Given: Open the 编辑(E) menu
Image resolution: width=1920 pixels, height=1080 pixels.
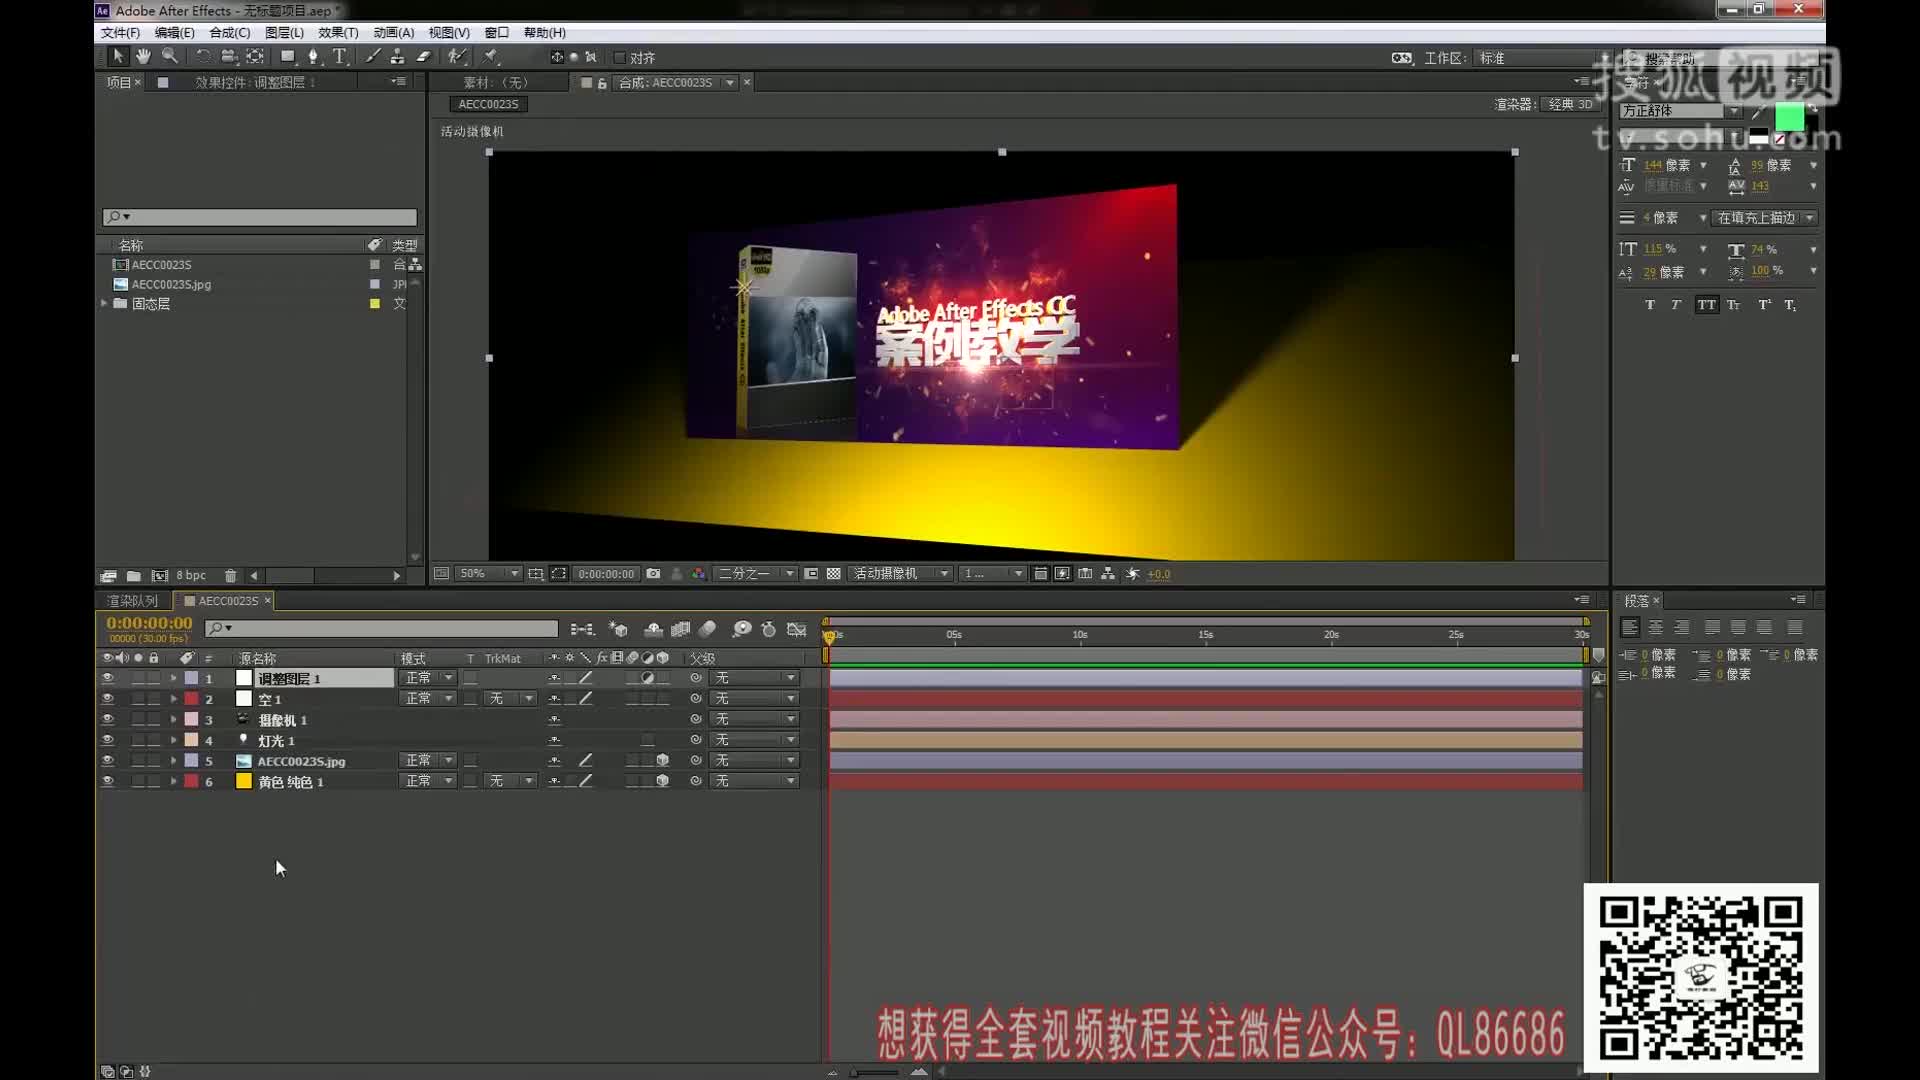Looking at the screenshot, I should 174,33.
